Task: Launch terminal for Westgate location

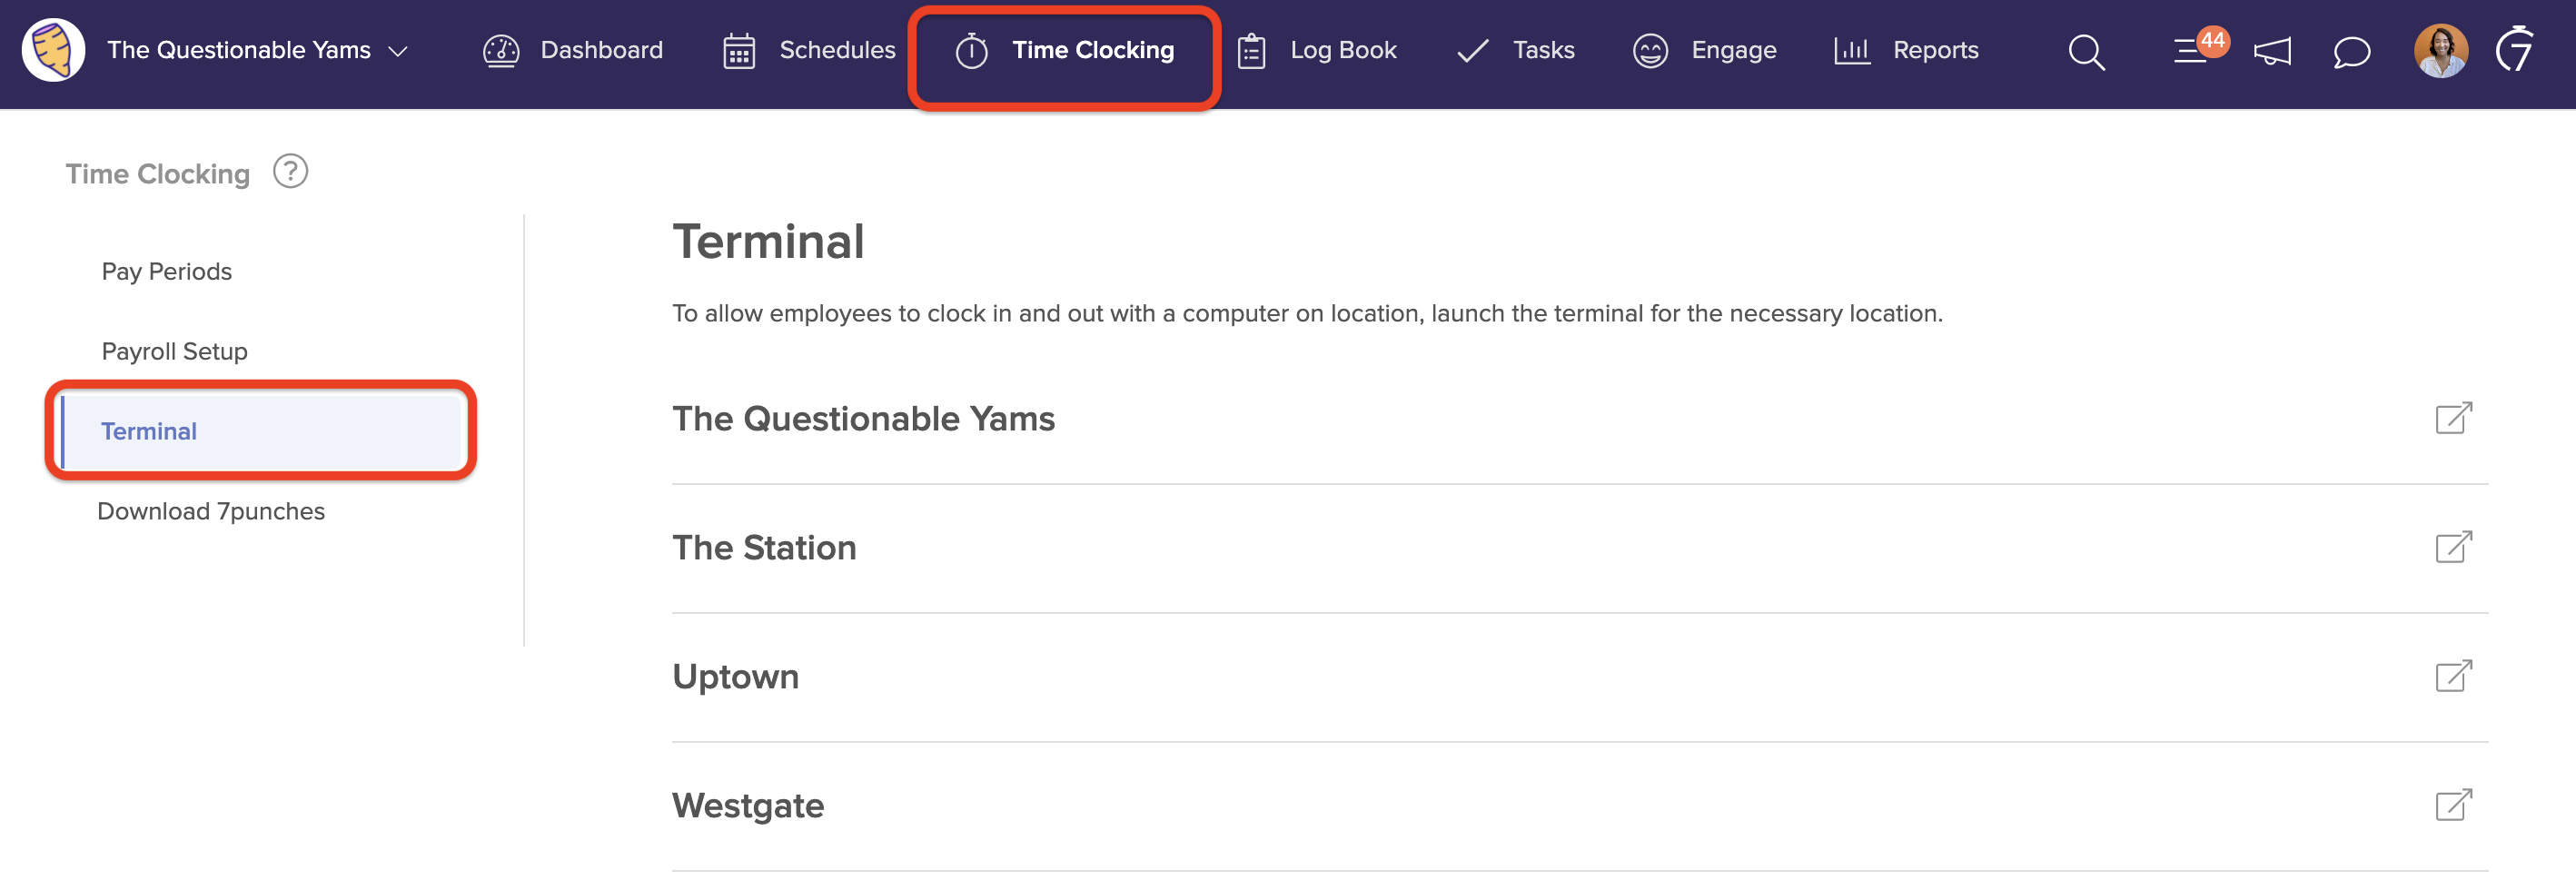Action: click(2453, 805)
